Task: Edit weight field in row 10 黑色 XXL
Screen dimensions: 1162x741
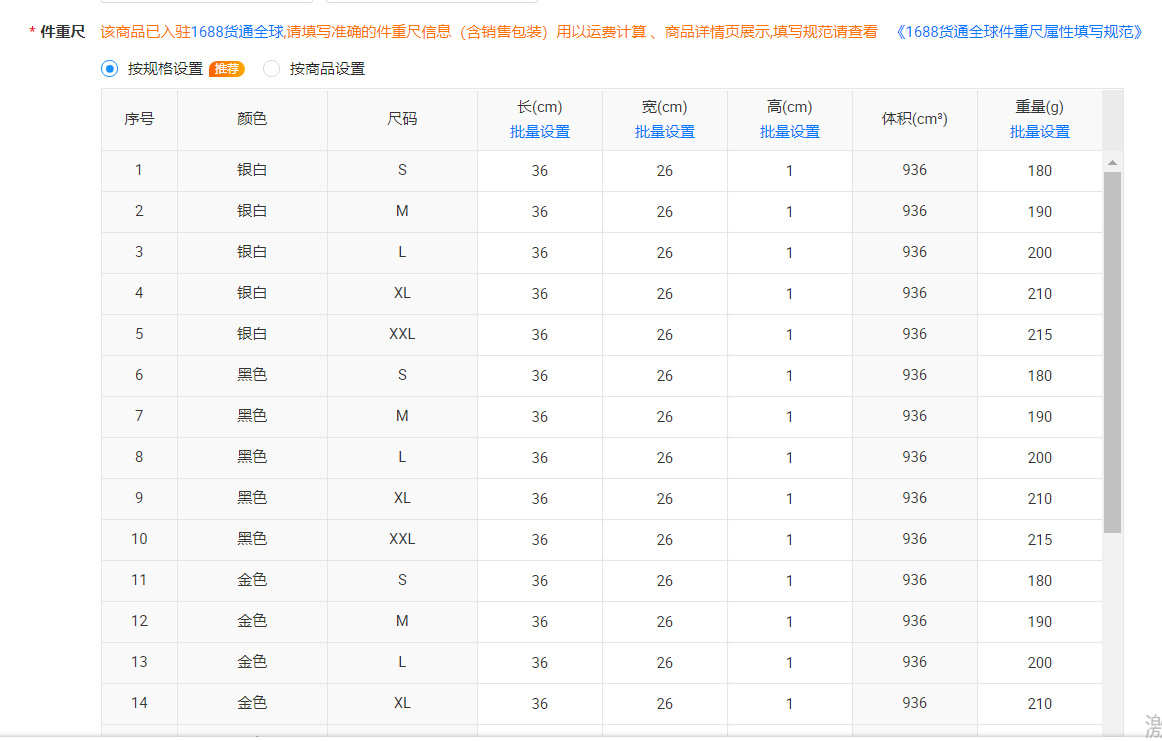Action: (x=1039, y=540)
